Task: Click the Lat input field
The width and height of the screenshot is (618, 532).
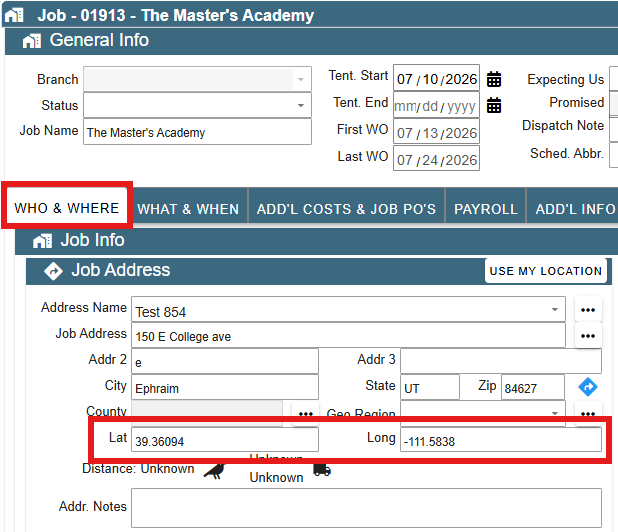Action: point(225,440)
